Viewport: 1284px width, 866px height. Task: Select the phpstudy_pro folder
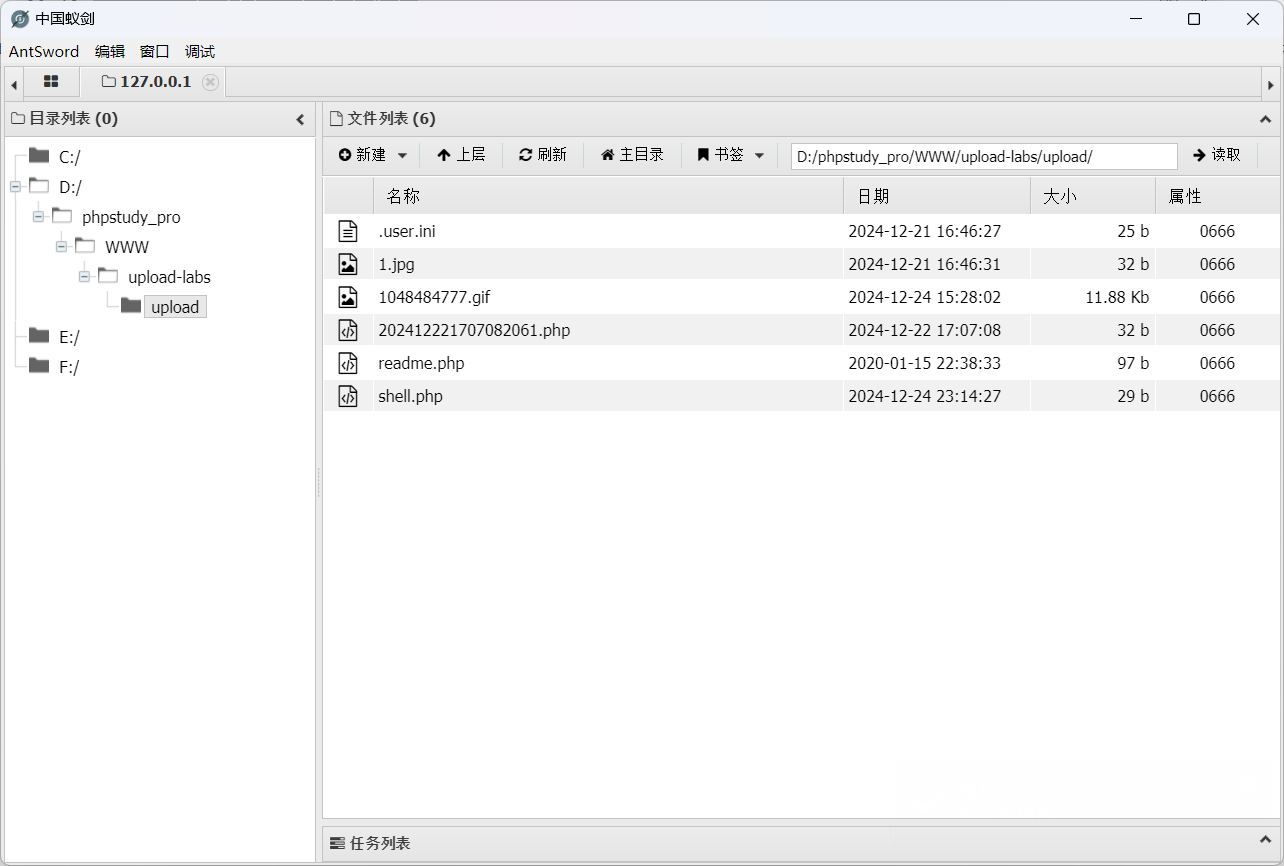click(131, 217)
